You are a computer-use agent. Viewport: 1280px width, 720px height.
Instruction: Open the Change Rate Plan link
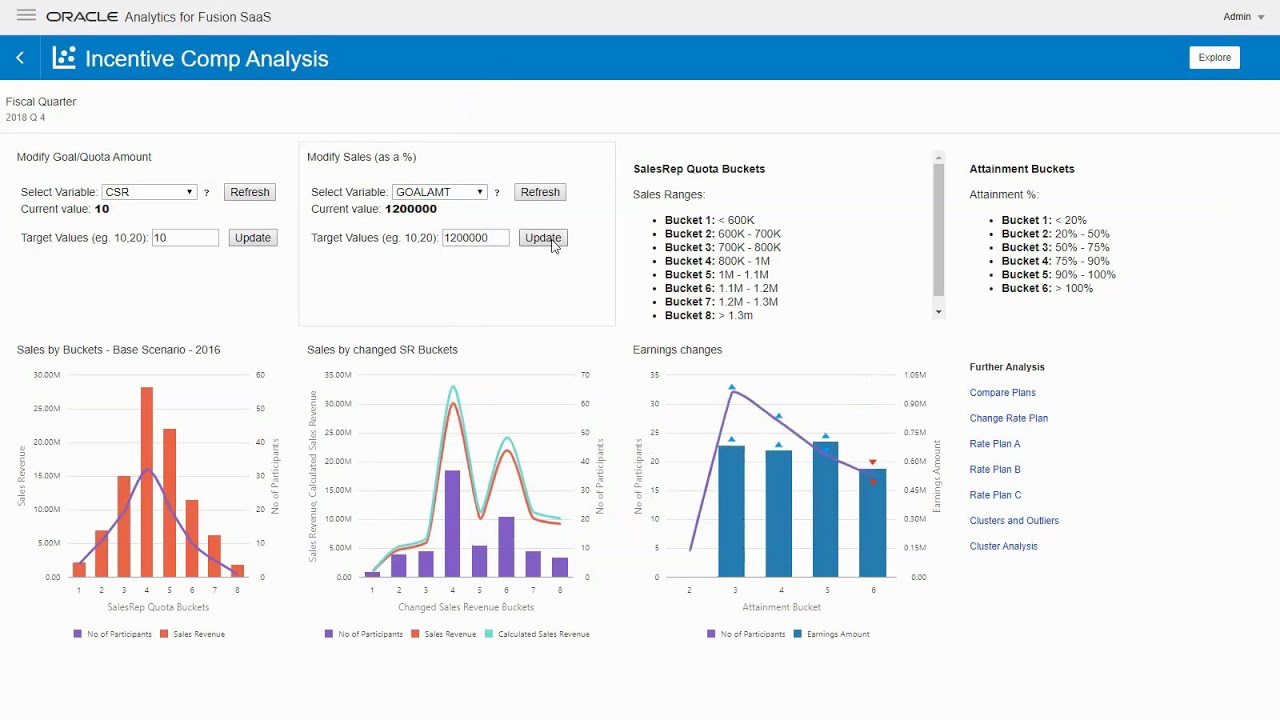pyautogui.click(x=1008, y=419)
